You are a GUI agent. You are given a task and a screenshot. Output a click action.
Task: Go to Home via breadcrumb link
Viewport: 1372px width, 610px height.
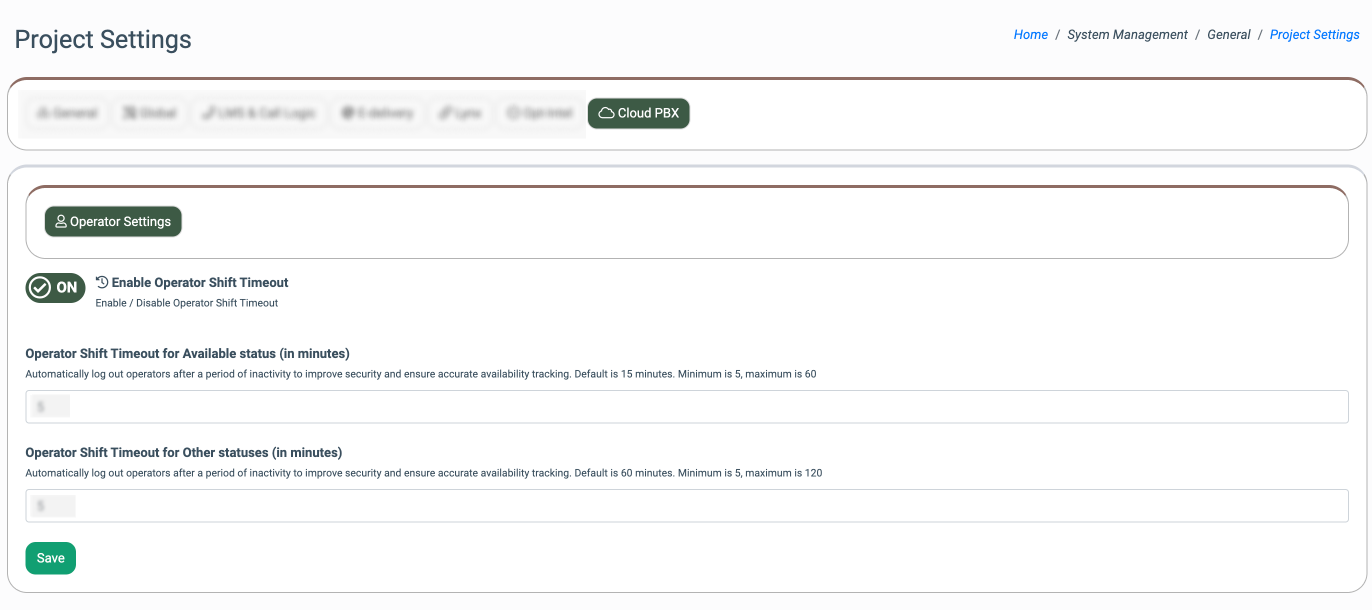coord(1030,35)
